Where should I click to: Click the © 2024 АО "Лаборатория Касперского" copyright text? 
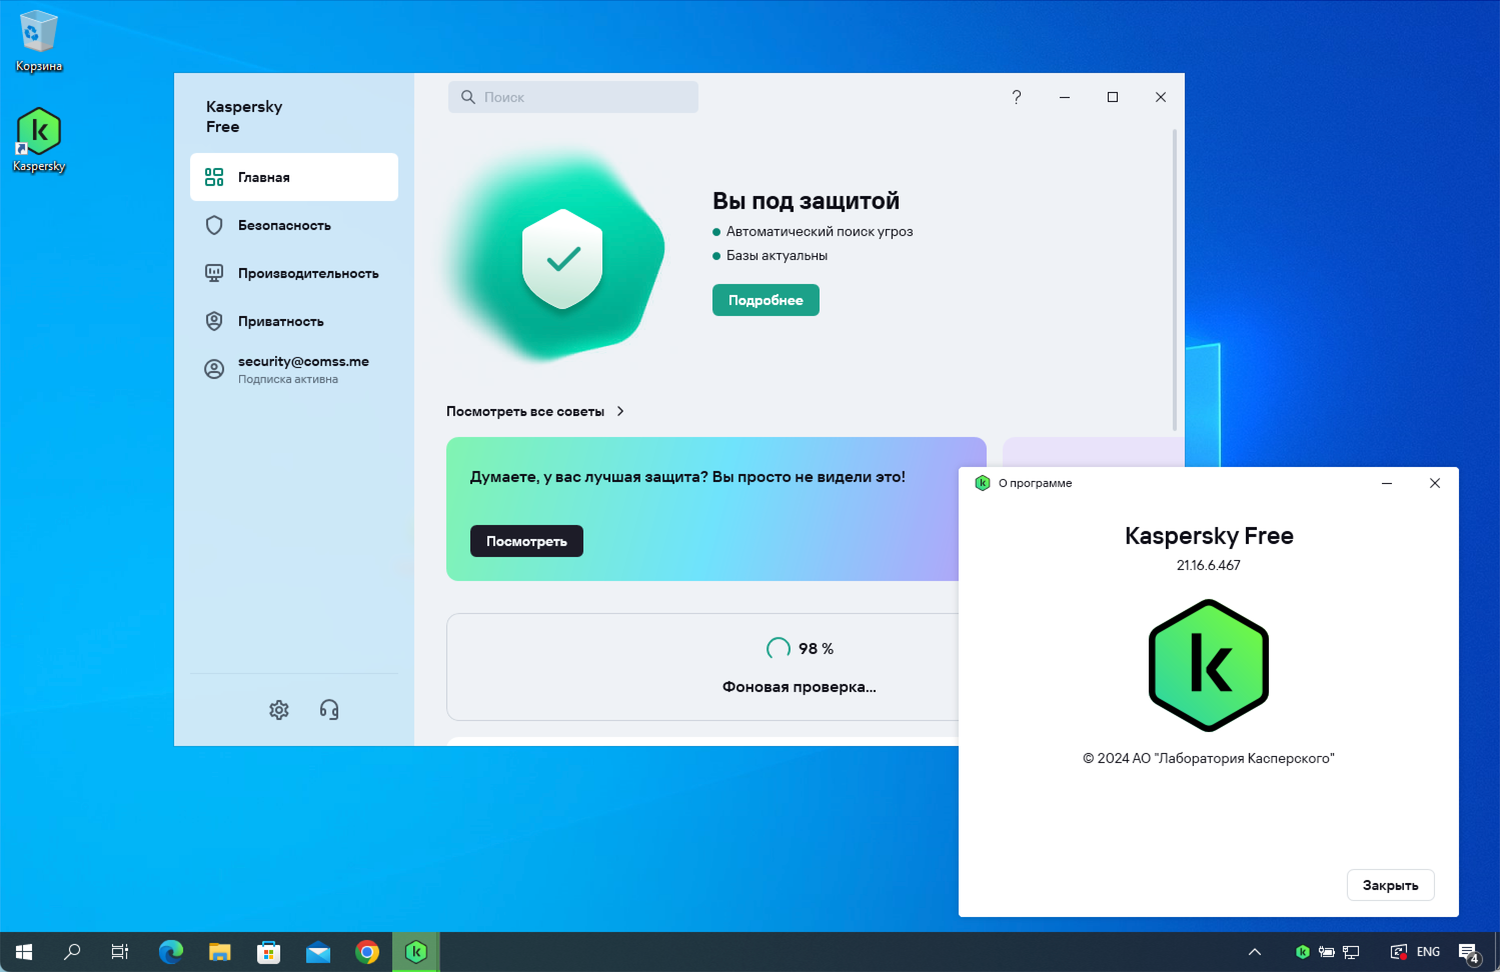[1209, 758]
